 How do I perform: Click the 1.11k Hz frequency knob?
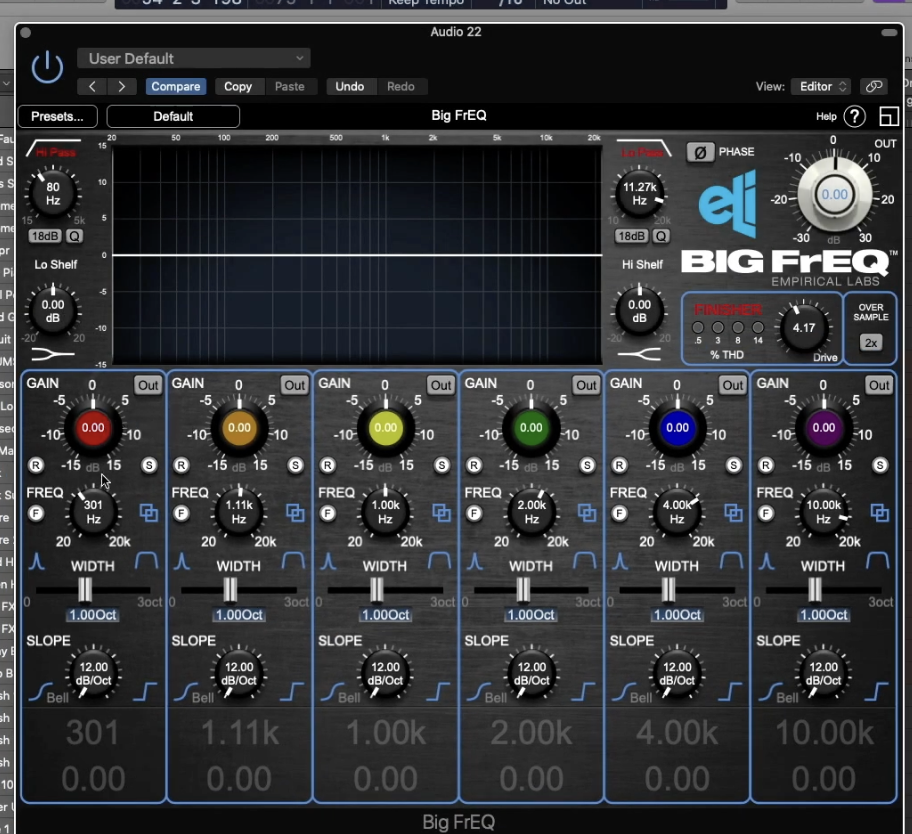pyautogui.click(x=239, y=512)
